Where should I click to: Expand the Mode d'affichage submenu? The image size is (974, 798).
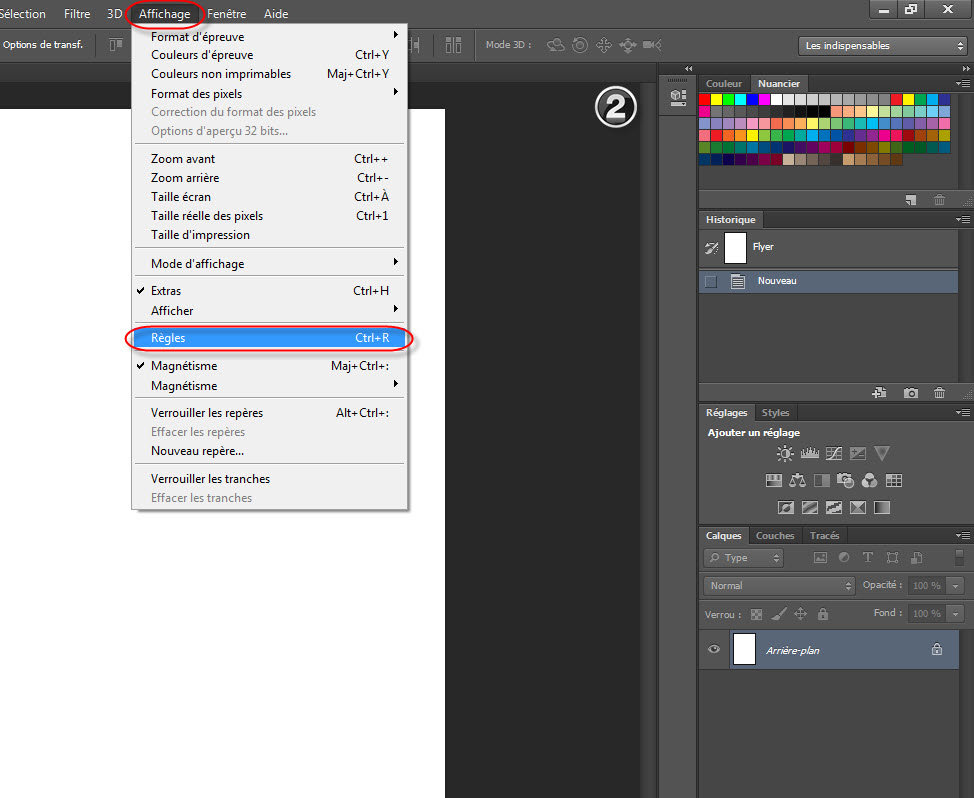pyautogui.click(x=270, y=263)
